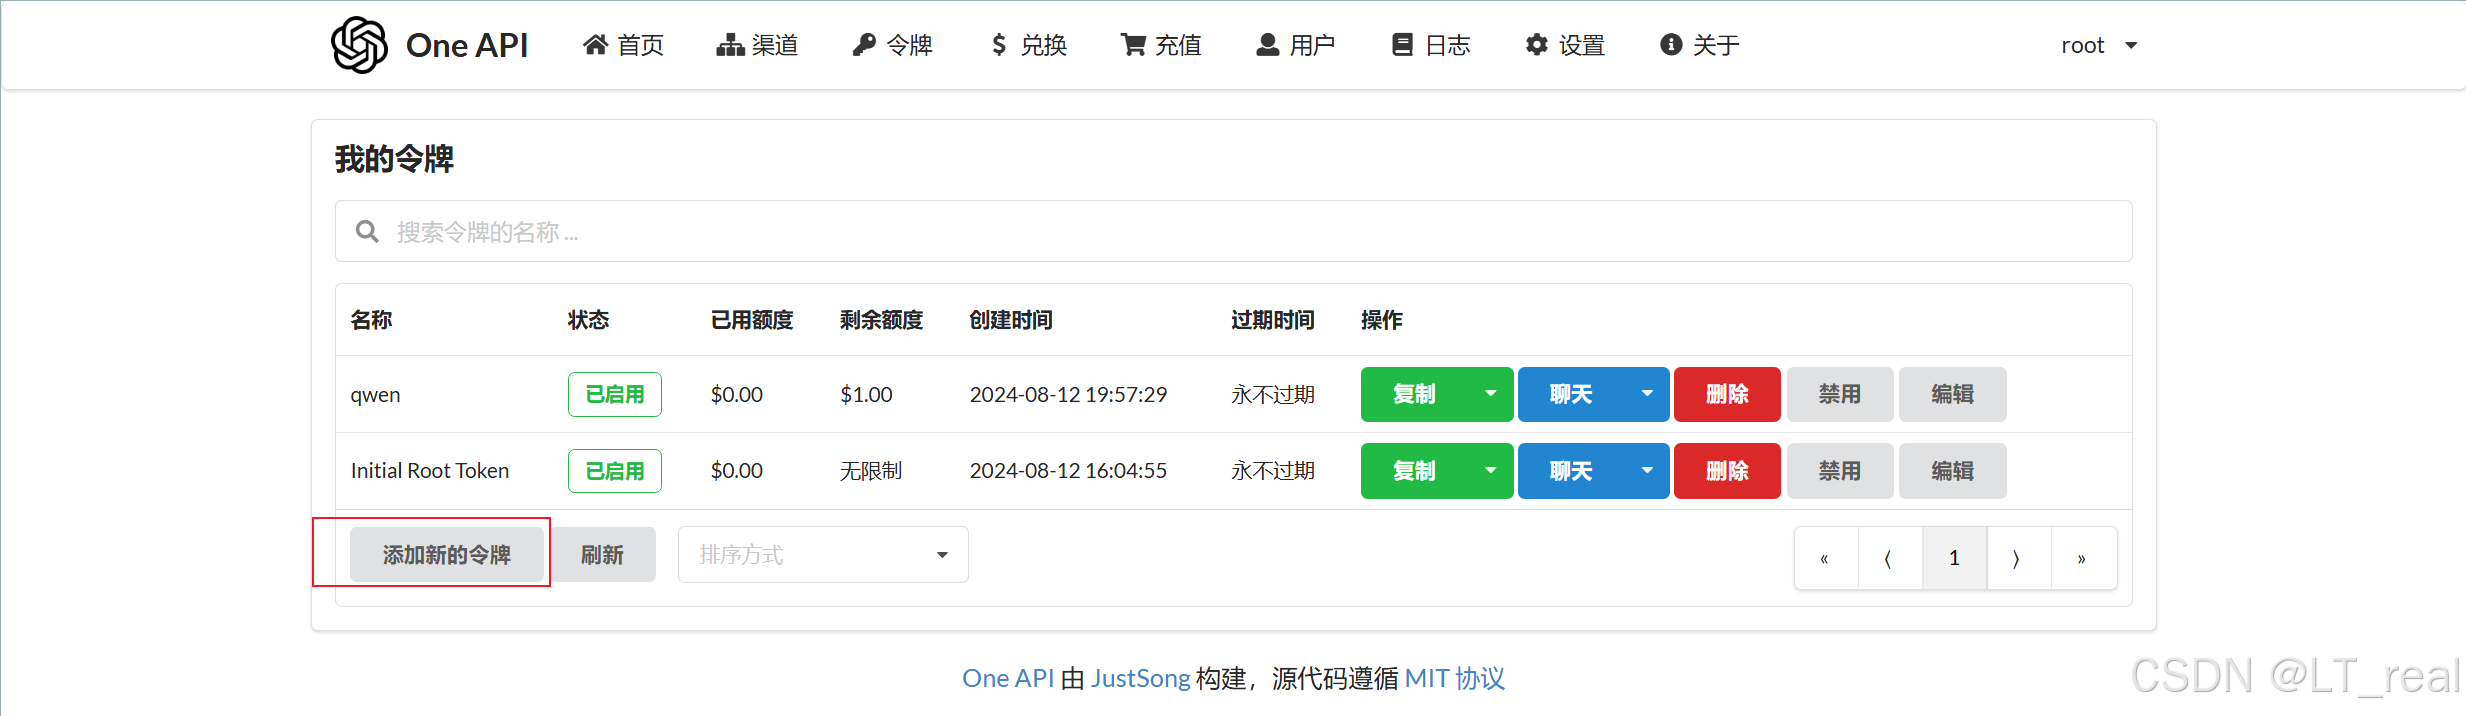Expand chat options arrow for qwen
This screenshot has height=716, width=2466.
1647,394
